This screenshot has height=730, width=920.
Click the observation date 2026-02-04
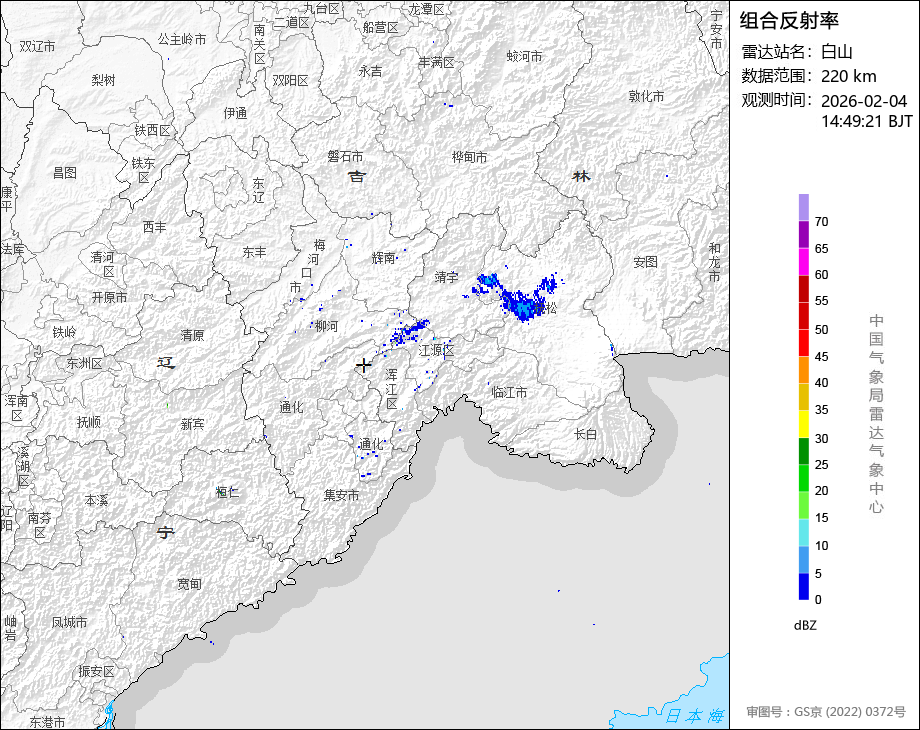pyautogui.click(x=864, y=101)
